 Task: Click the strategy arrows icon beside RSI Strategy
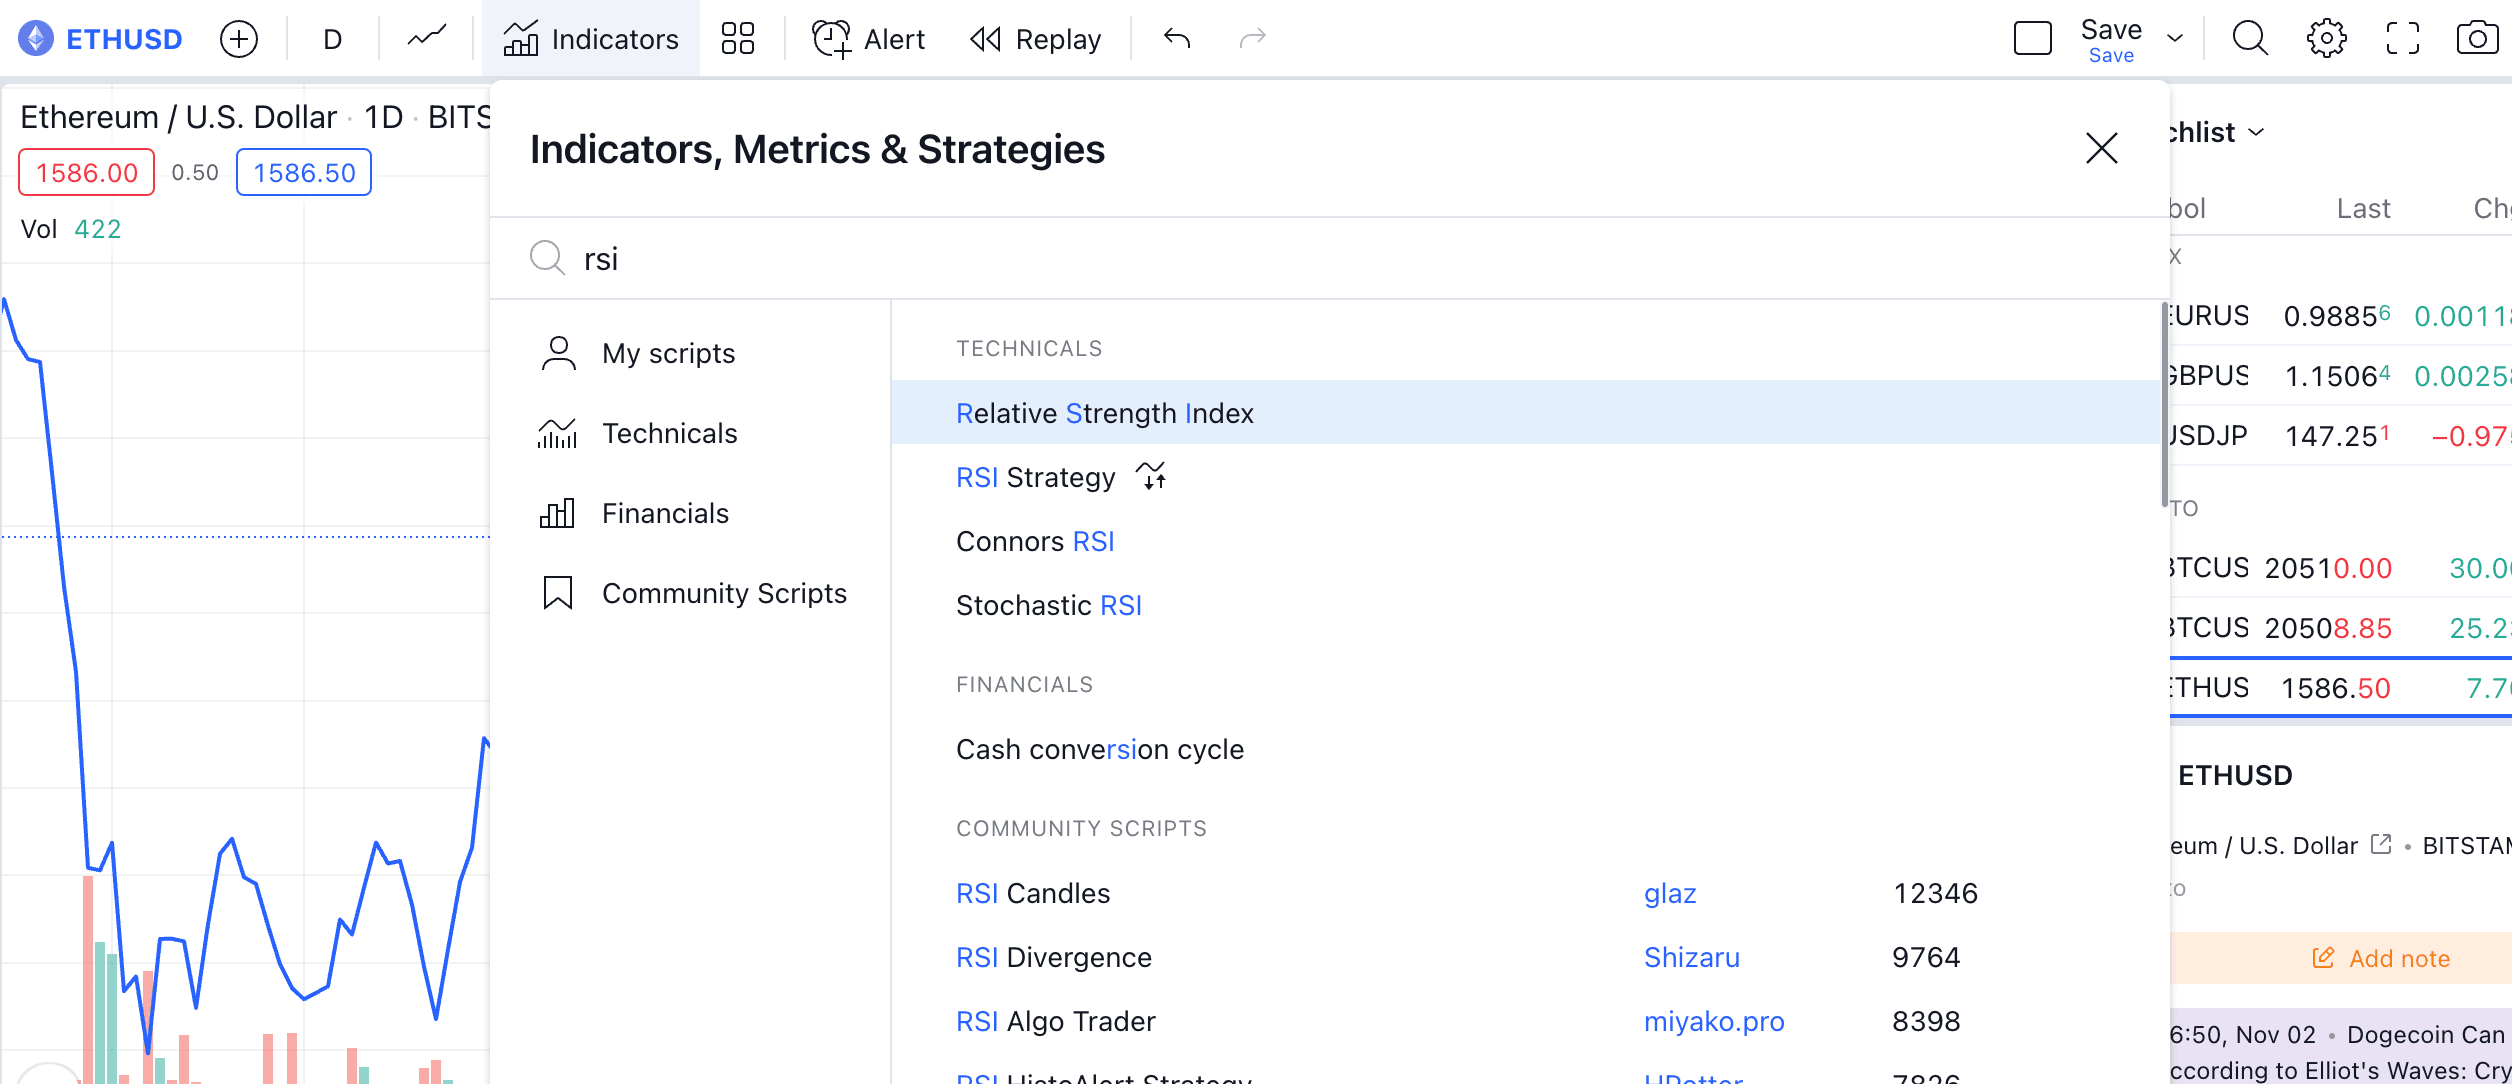tap(1151, 475)
